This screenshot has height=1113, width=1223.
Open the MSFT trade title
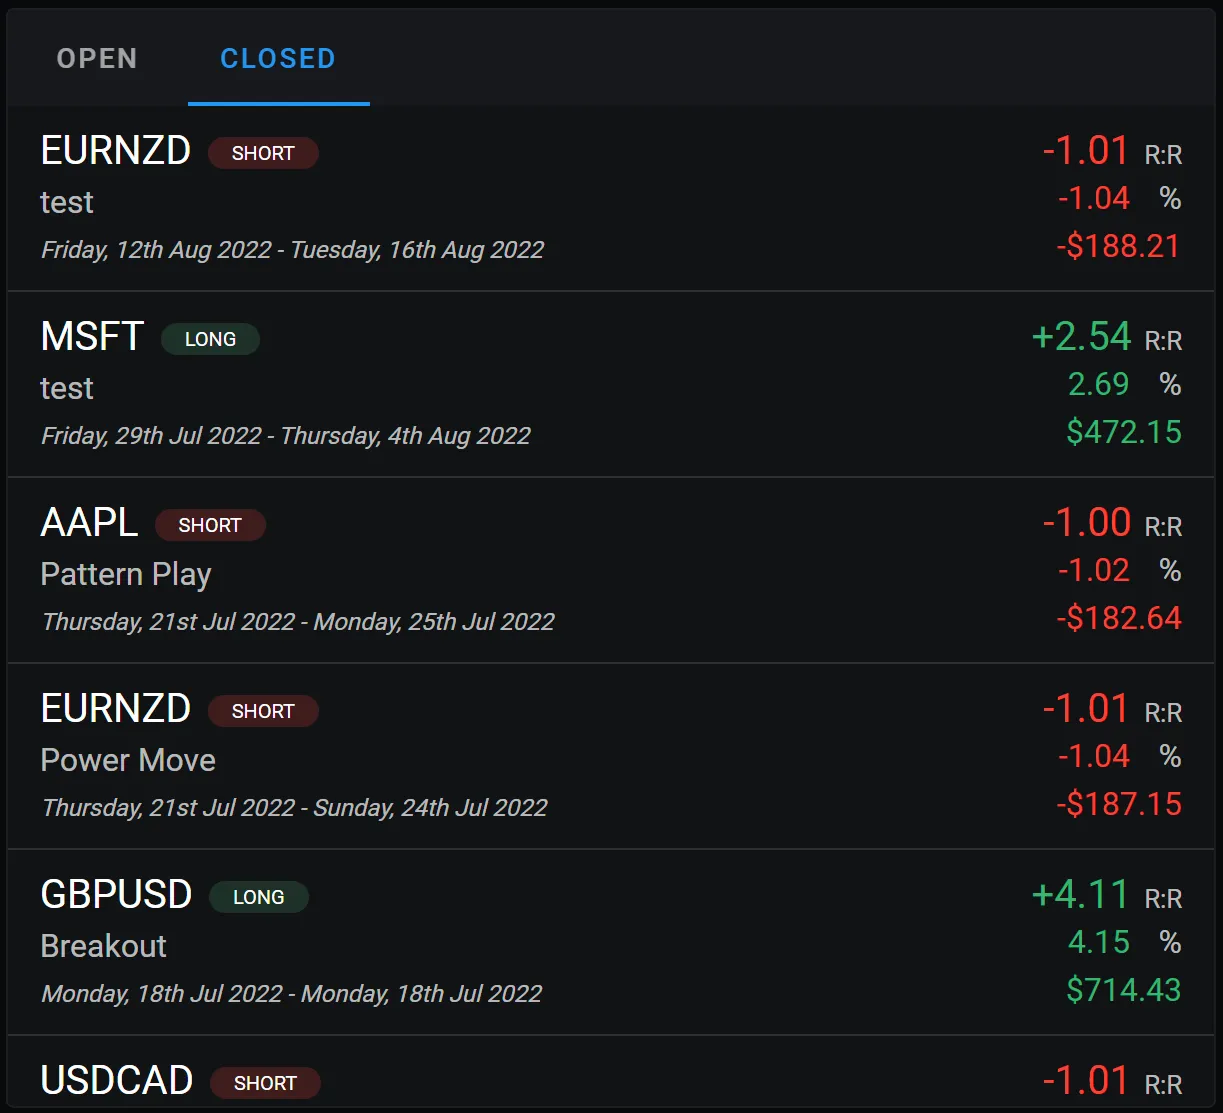[92, 337]
